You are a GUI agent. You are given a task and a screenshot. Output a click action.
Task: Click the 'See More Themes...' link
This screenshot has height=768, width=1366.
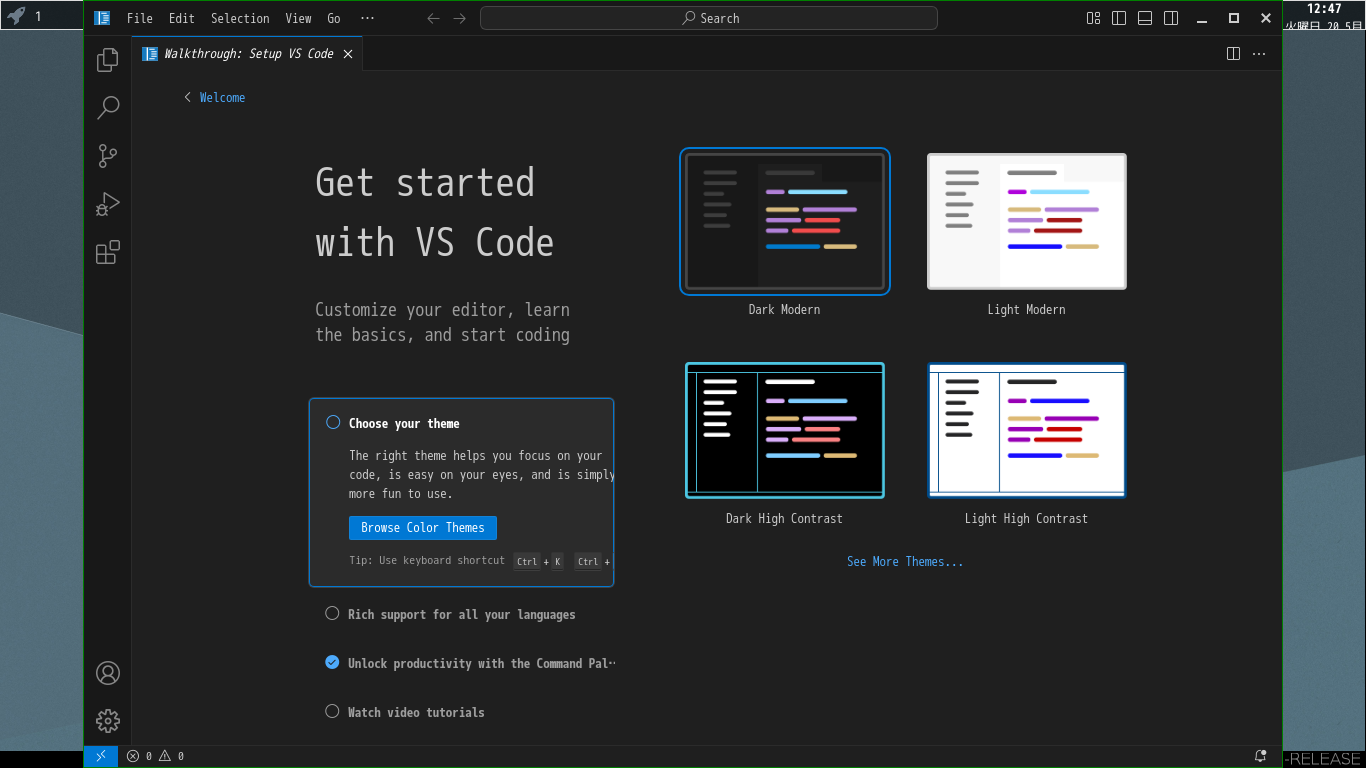pyautogui.click(x=905, y=562)
